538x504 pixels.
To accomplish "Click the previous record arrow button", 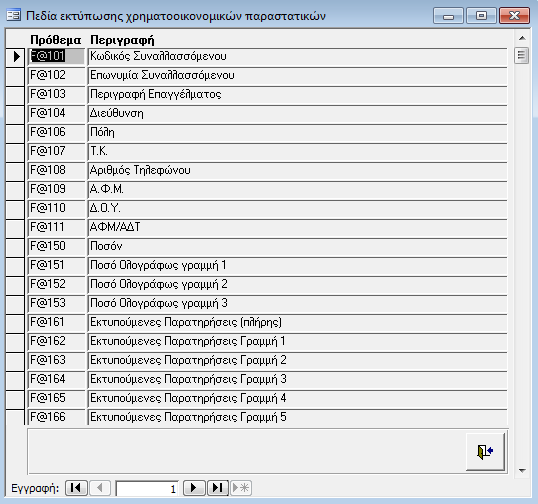I will 100,488.
